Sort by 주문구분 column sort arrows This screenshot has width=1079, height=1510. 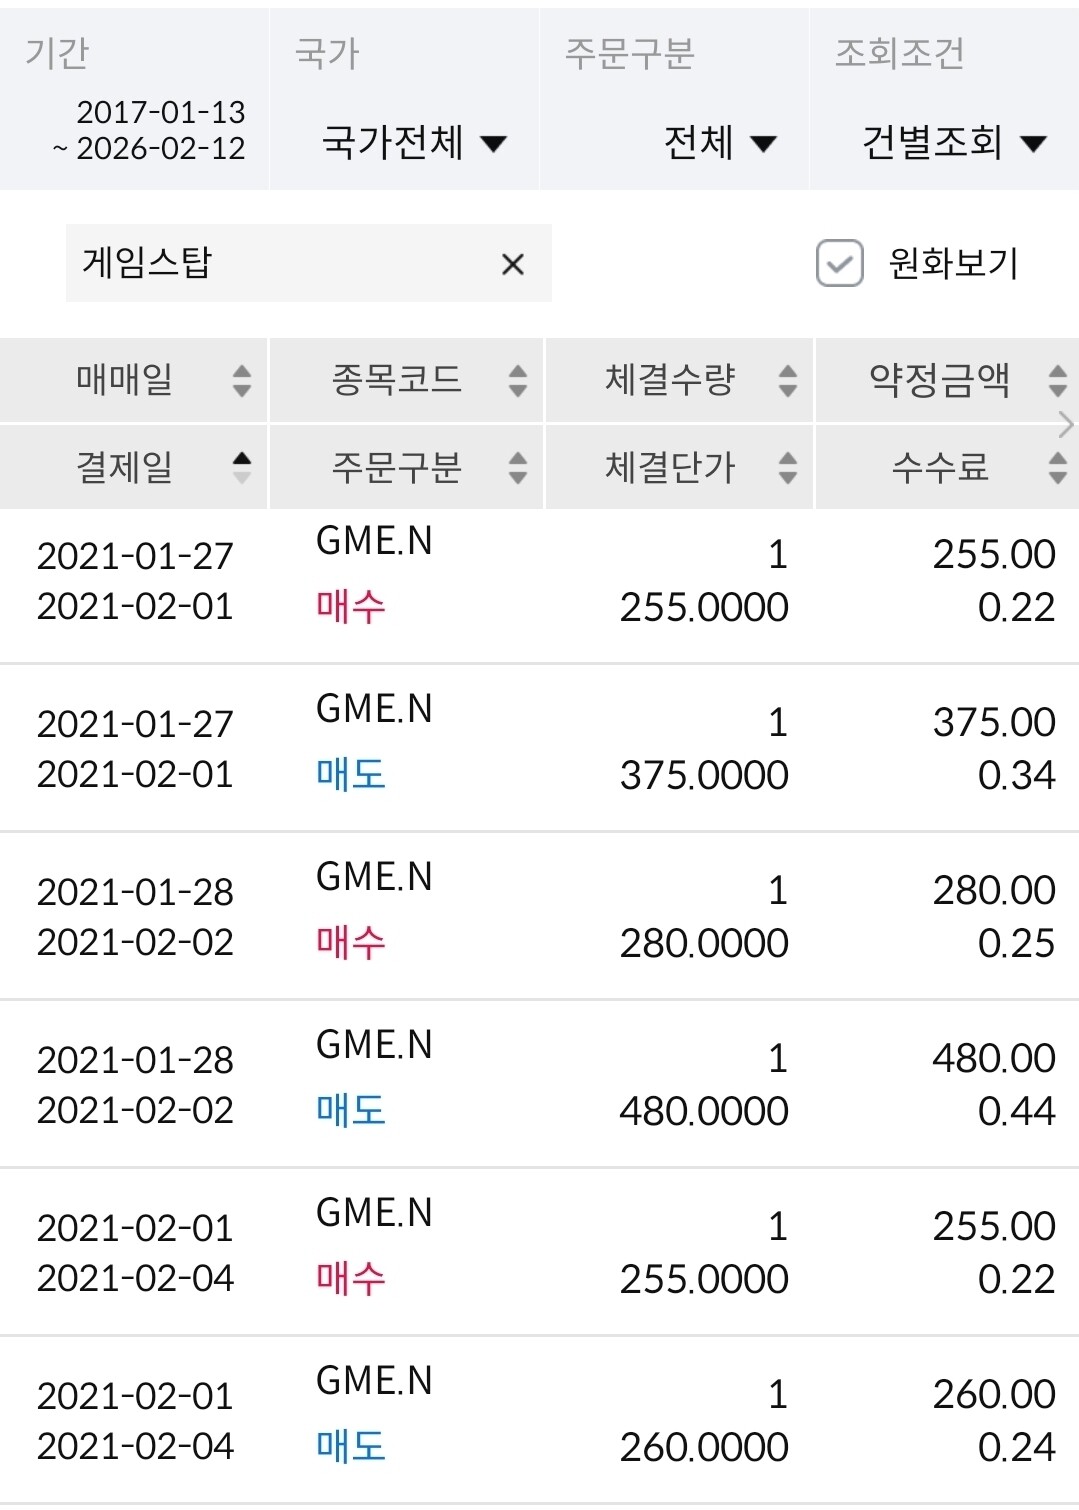pos(517,467)
